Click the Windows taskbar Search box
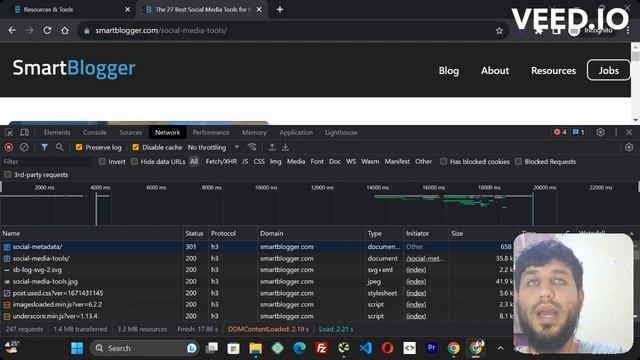The image size is (640, 360). pos(144,348)
